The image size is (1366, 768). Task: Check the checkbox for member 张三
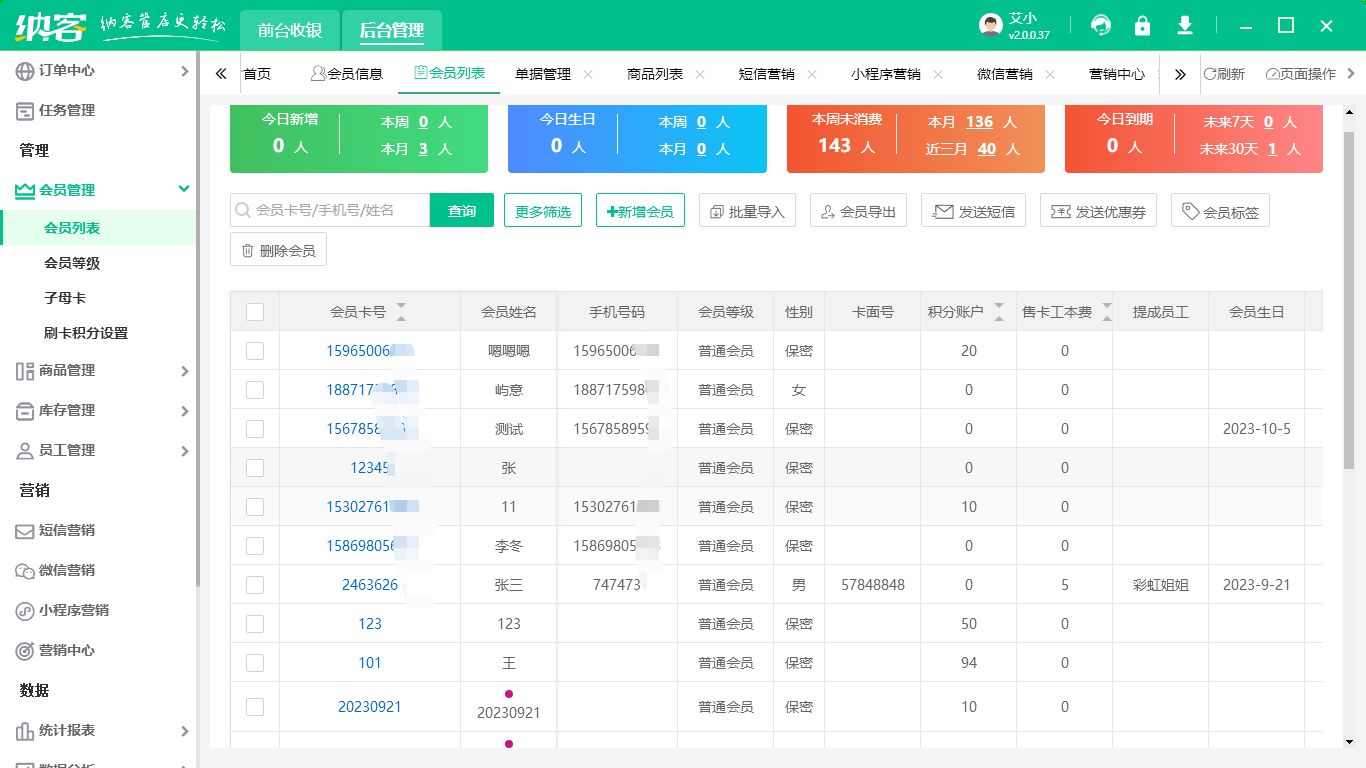[x=255, y=584]
